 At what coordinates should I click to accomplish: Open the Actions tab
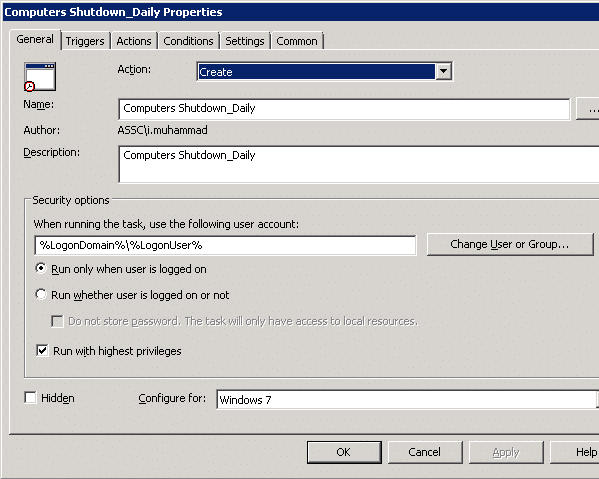pyautogui.click(x=134, y=41)
